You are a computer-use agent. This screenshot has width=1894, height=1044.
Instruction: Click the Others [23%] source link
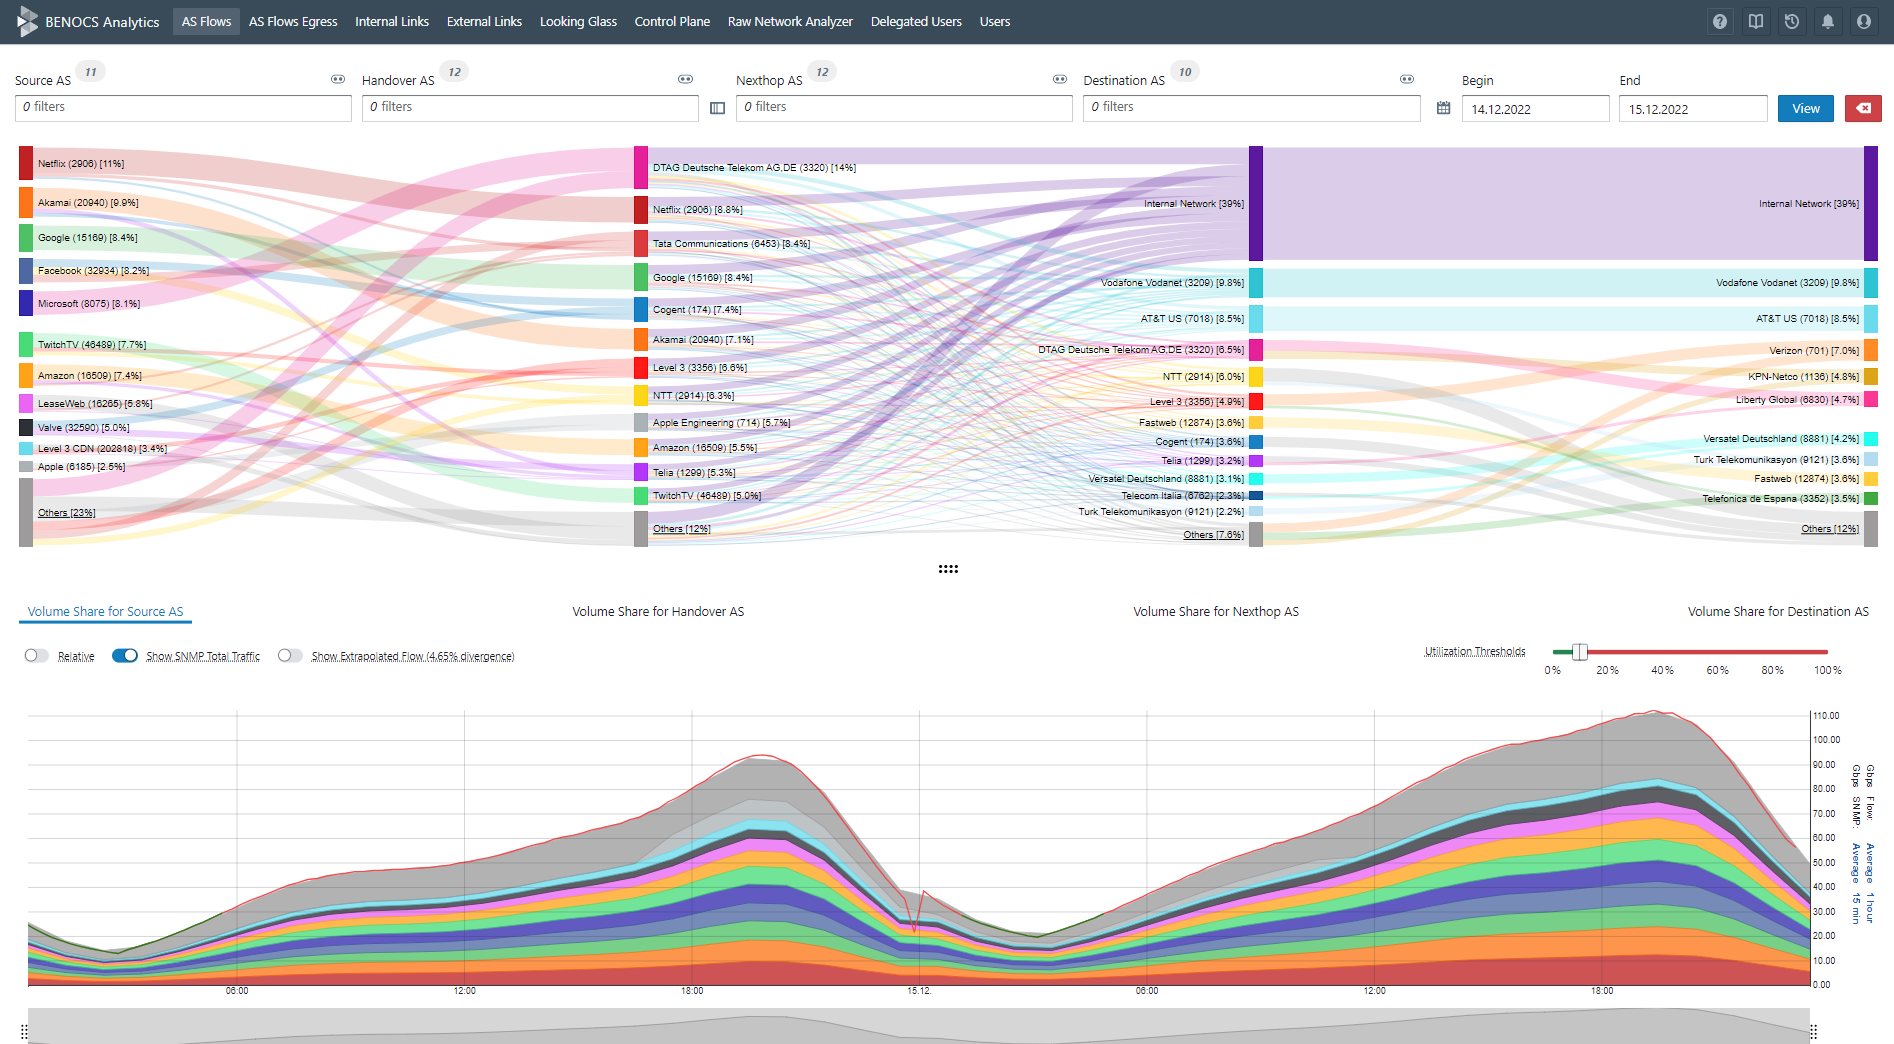pyautogui.click(x=67, y=513)
